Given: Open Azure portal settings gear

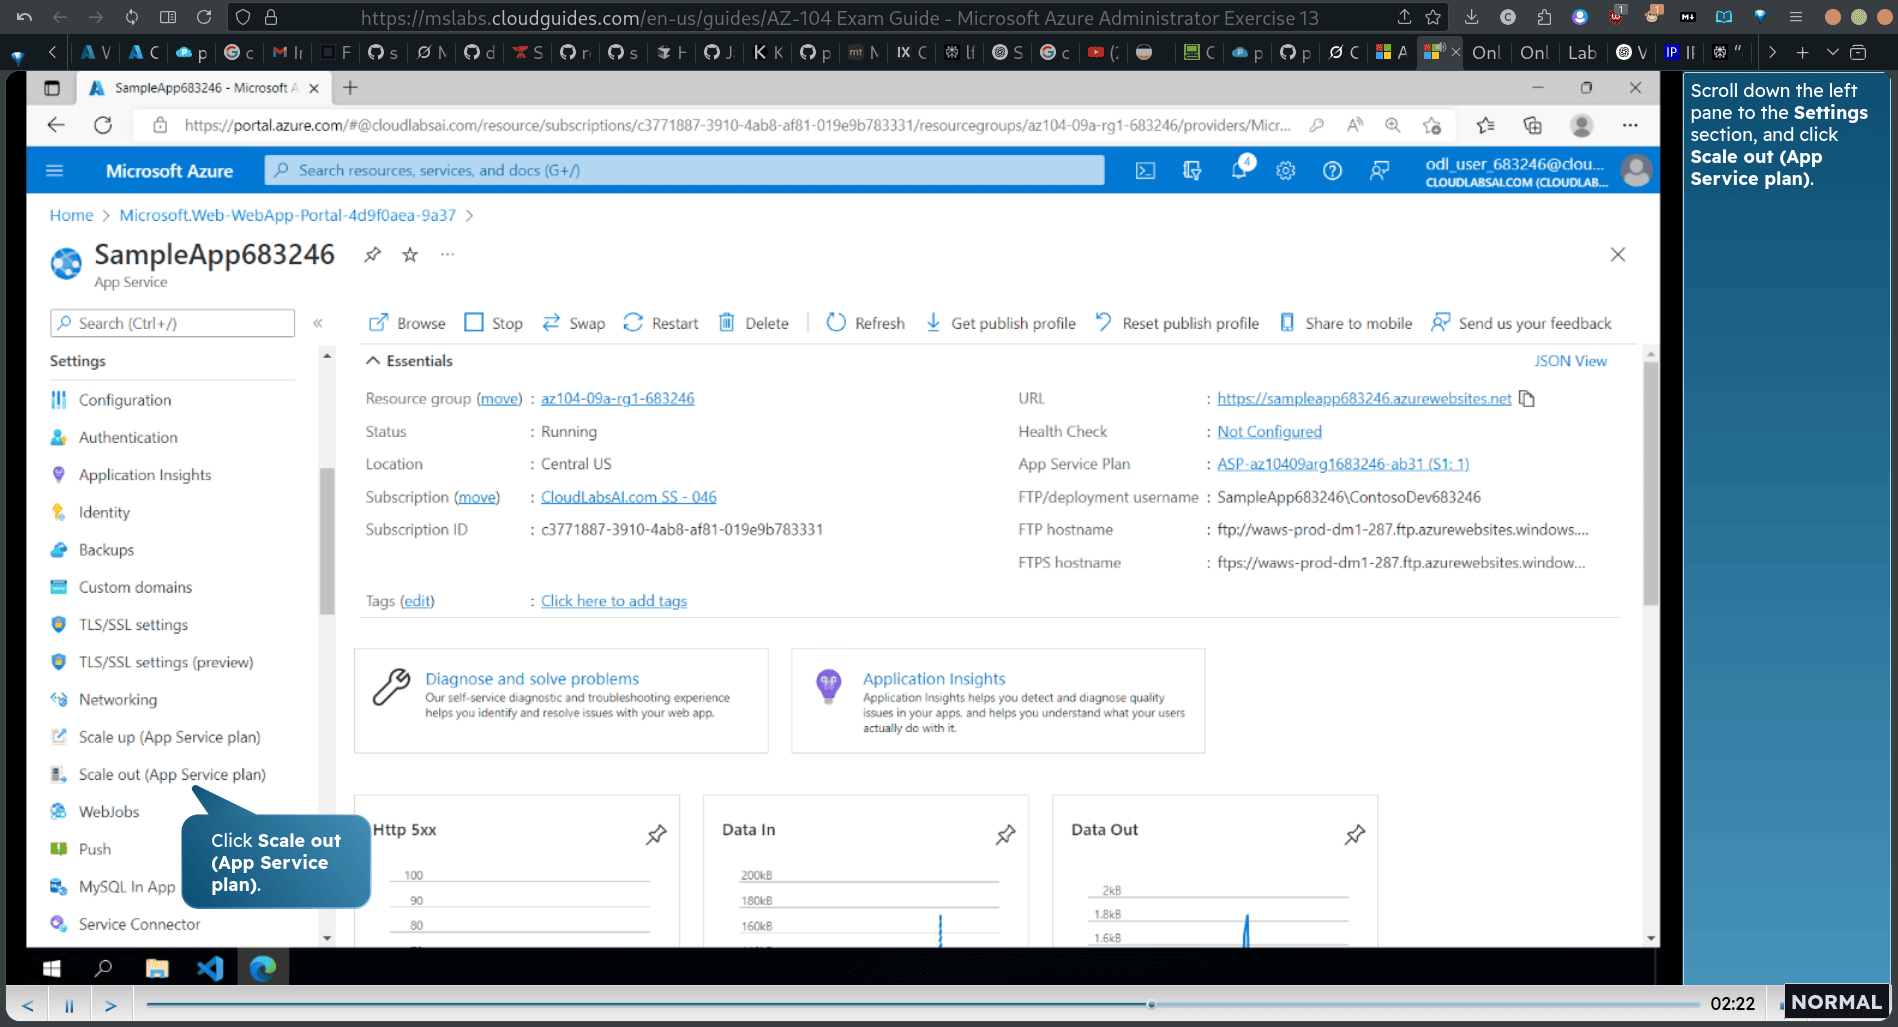Looking at the screenshot, I should pos(1286,171).
